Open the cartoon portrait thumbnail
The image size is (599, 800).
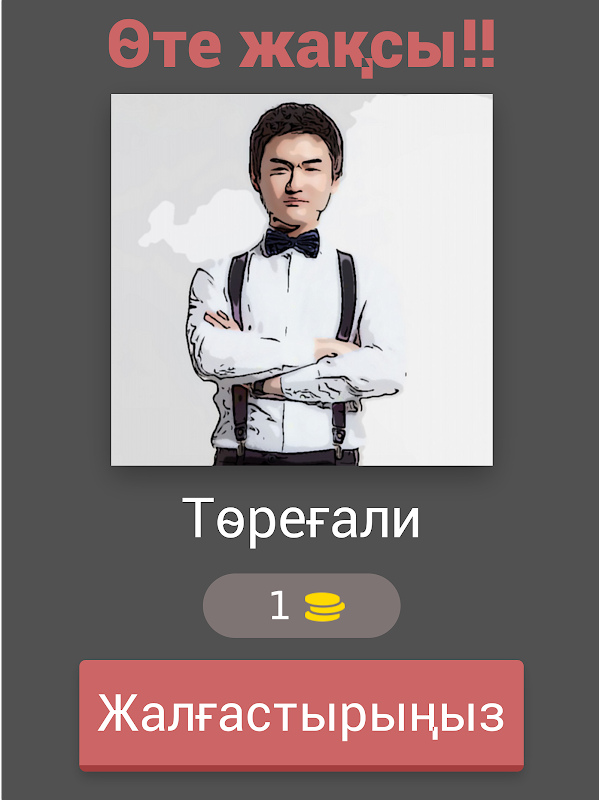point(302,280)
